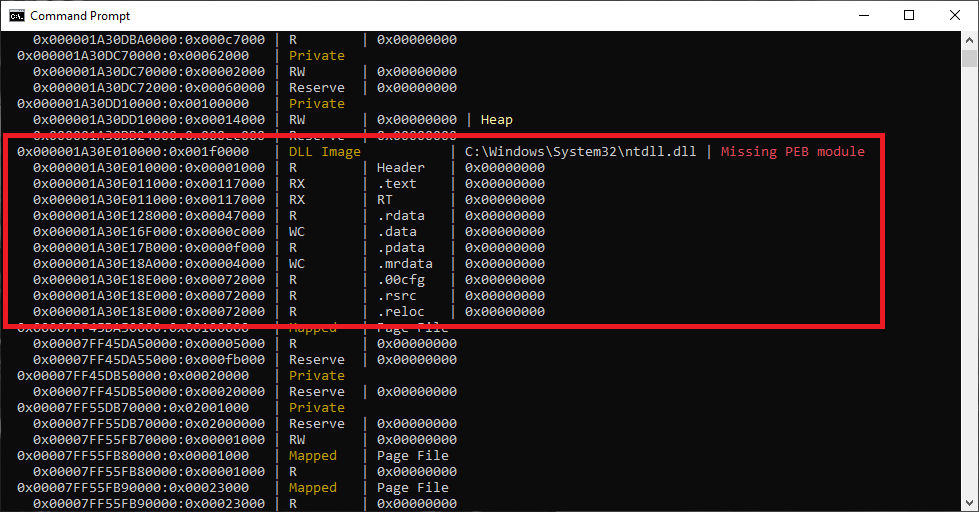The image size is (979, 512).
Task: Click the Heap label in the output
Action: pyautogui.click(x=496, y=120)
